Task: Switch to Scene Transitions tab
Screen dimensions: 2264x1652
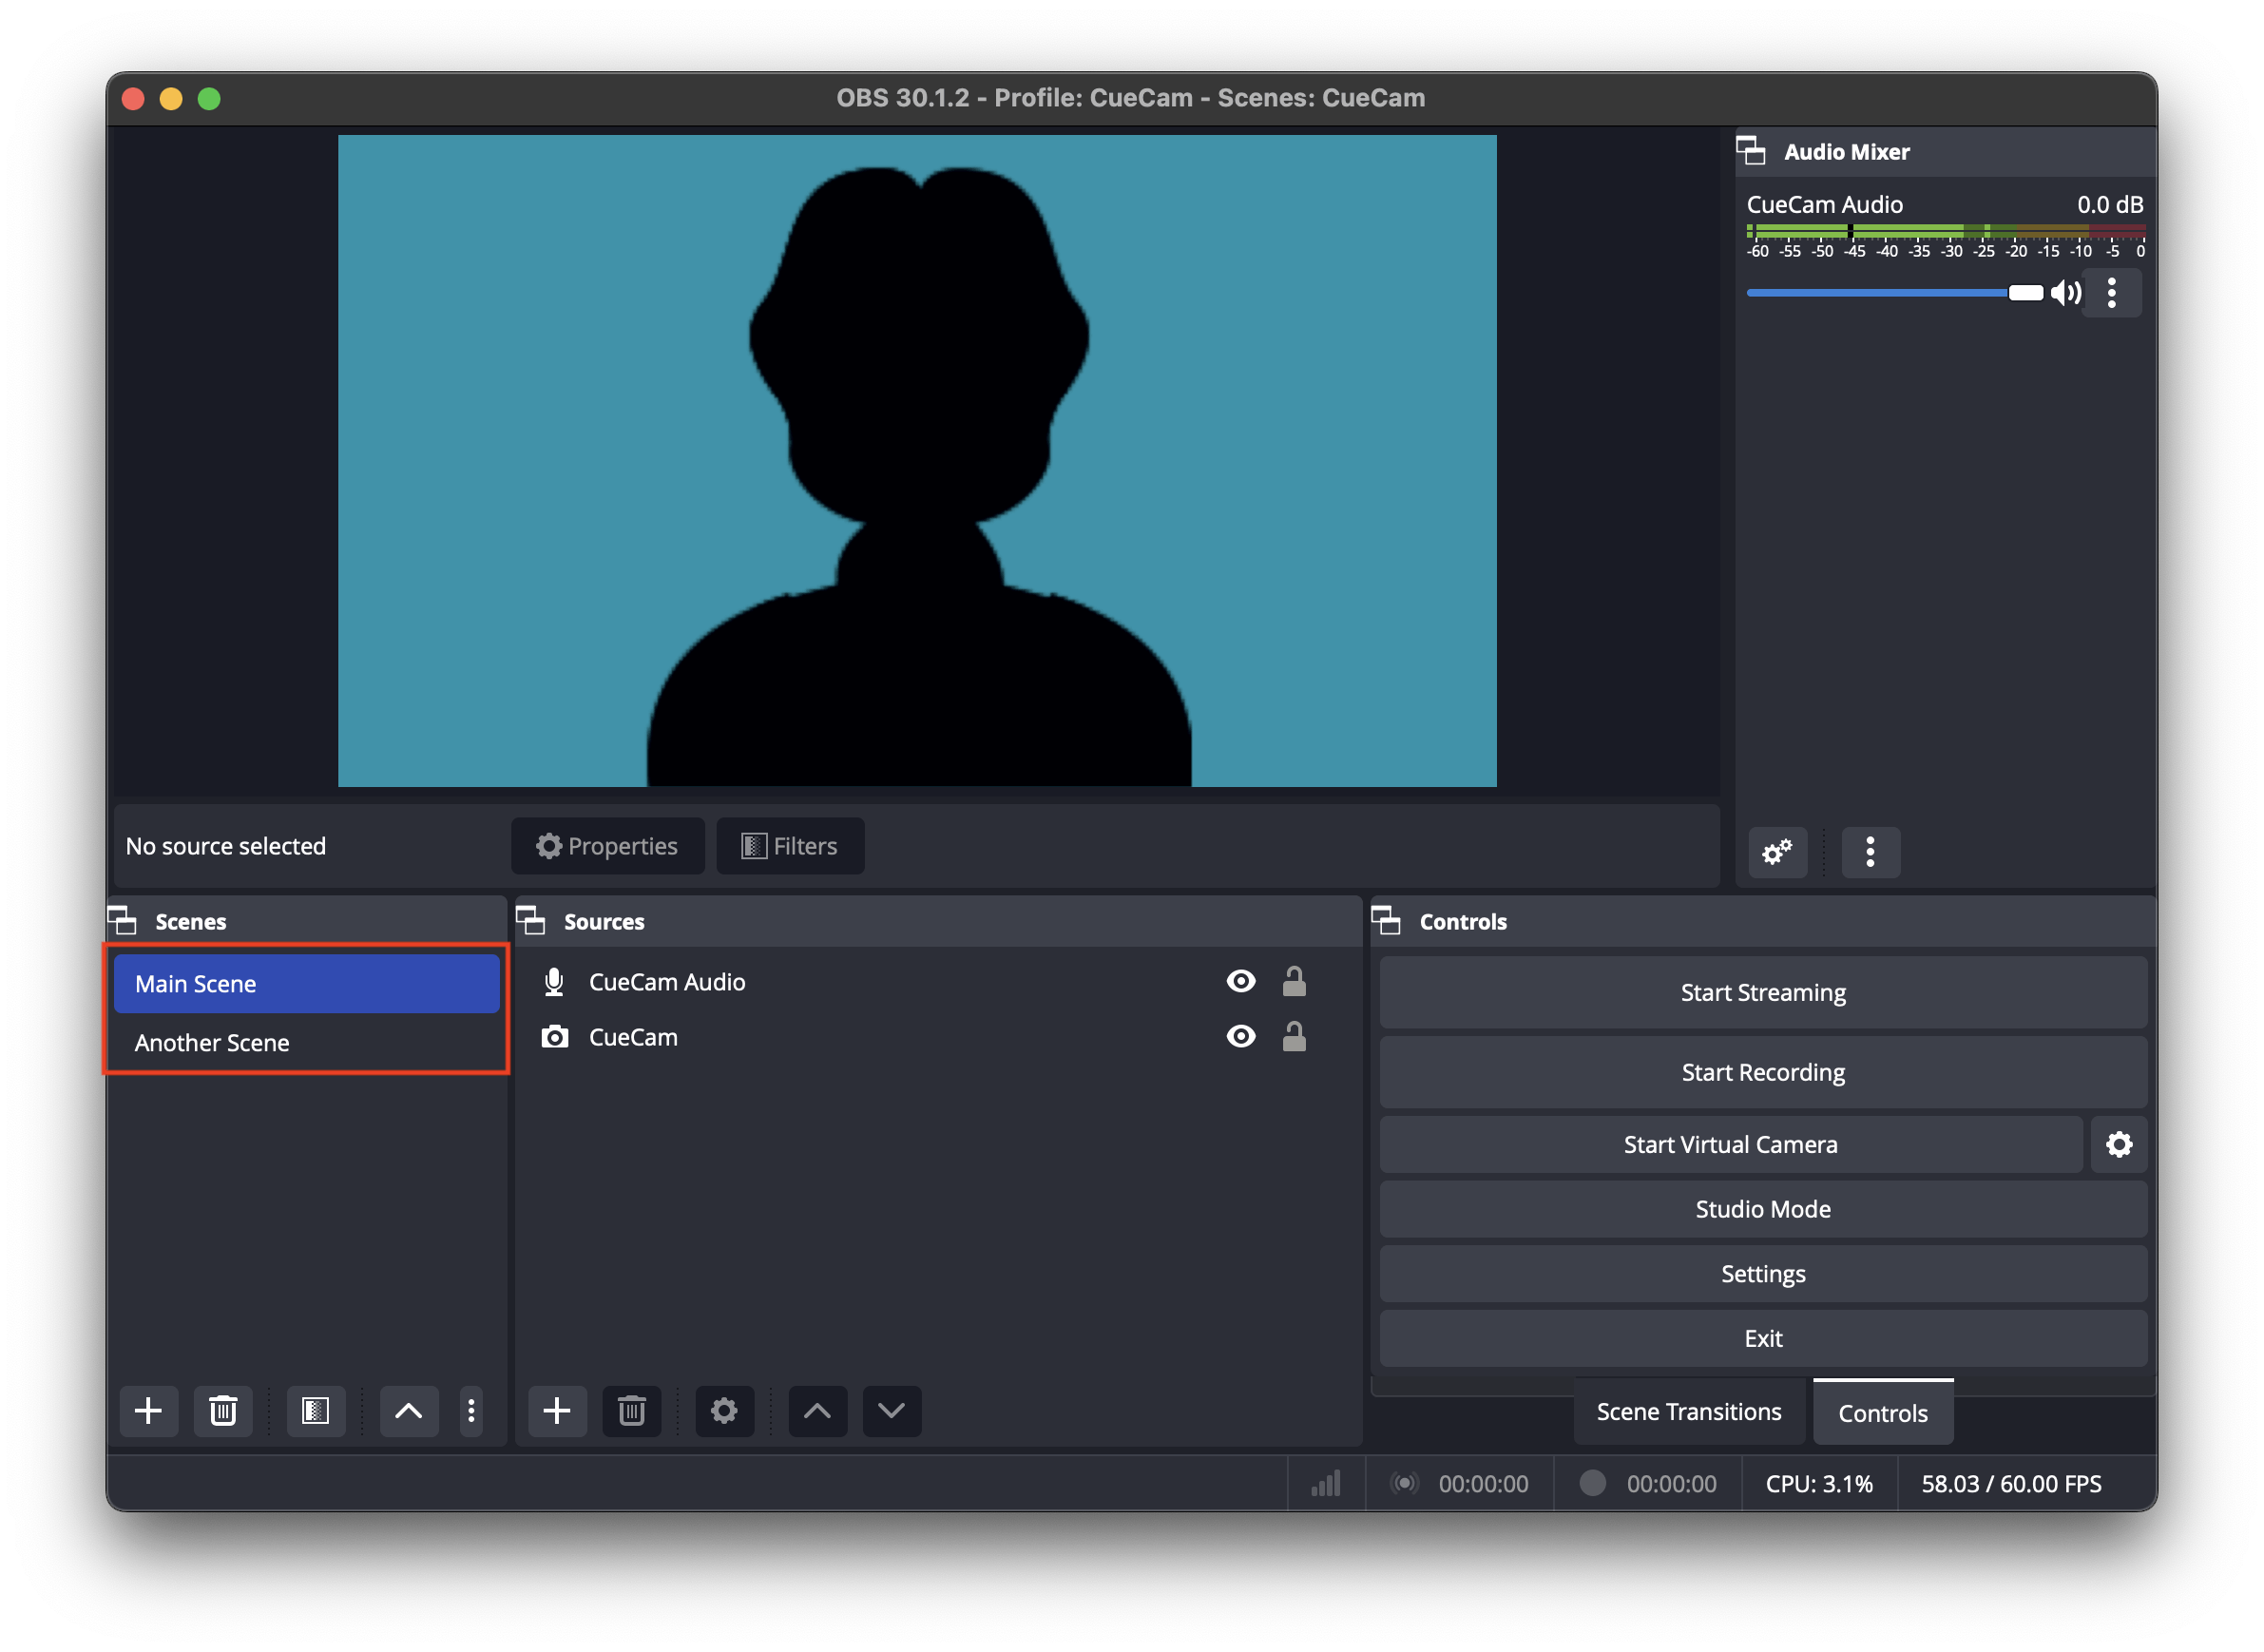Action: (x=1688, y=1412)
